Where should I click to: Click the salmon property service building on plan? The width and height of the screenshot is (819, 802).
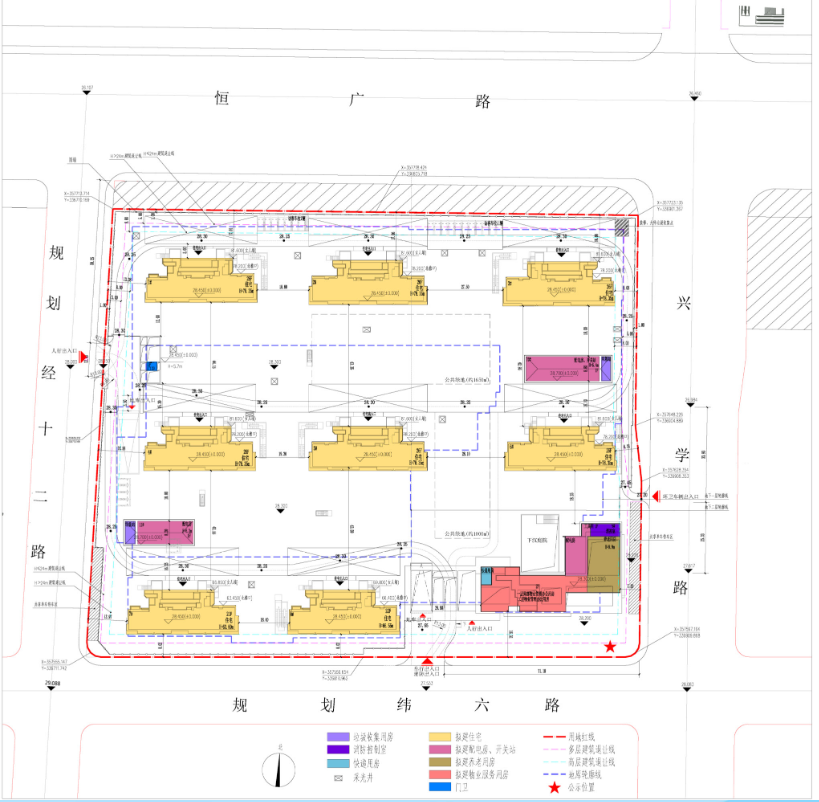520,592
